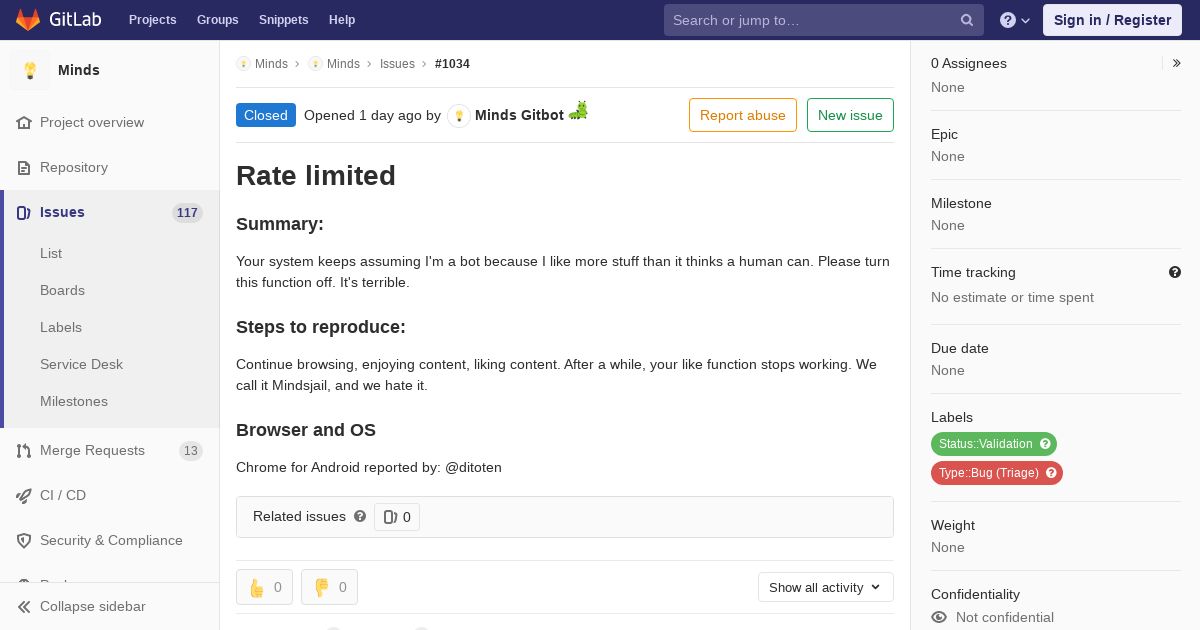
Task: Click Time tracking help icon
Action: 1175,272
